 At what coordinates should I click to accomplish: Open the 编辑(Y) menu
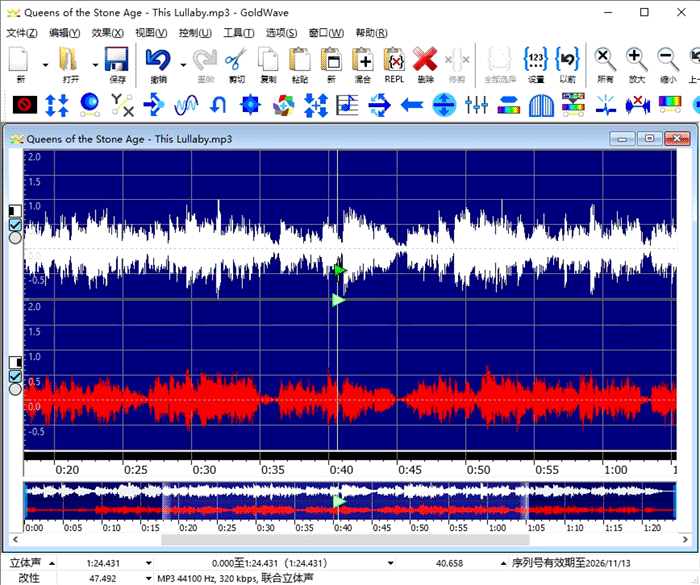tap(65, 33)
